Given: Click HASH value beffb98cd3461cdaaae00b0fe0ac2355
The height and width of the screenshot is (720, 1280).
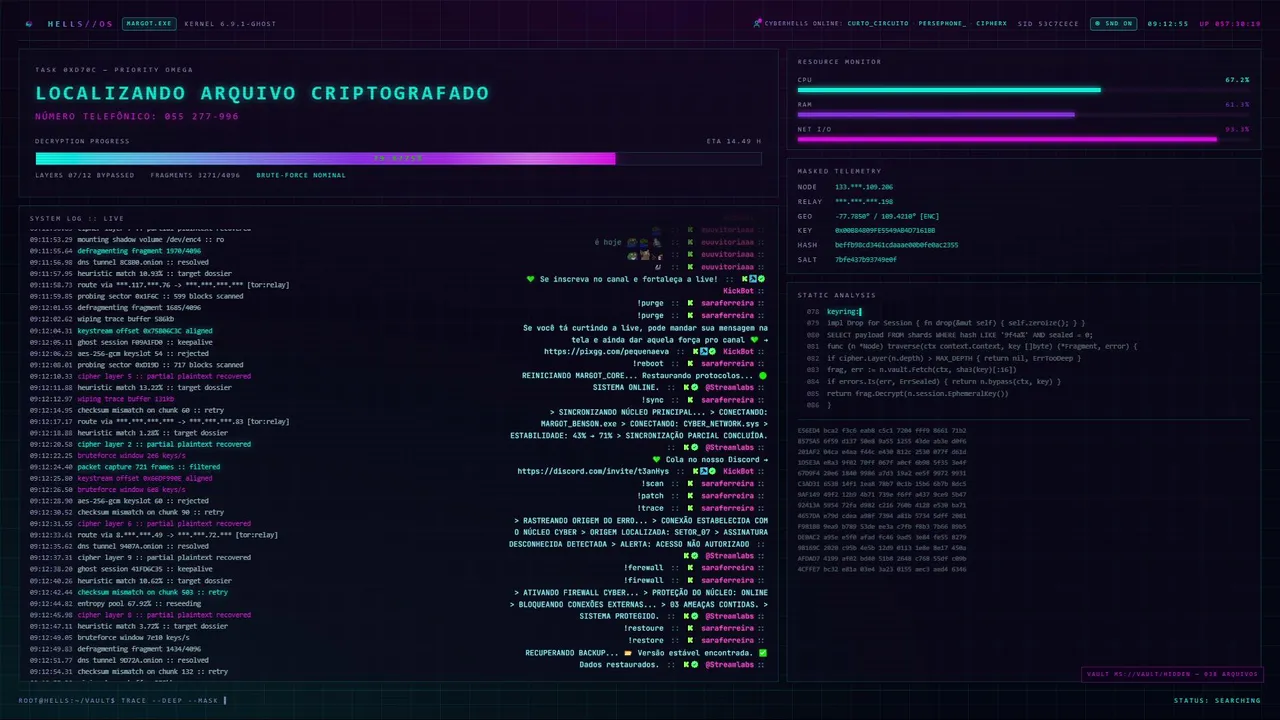Looking at the screenshot, I should pyautogui.click(x=896, y=245).
